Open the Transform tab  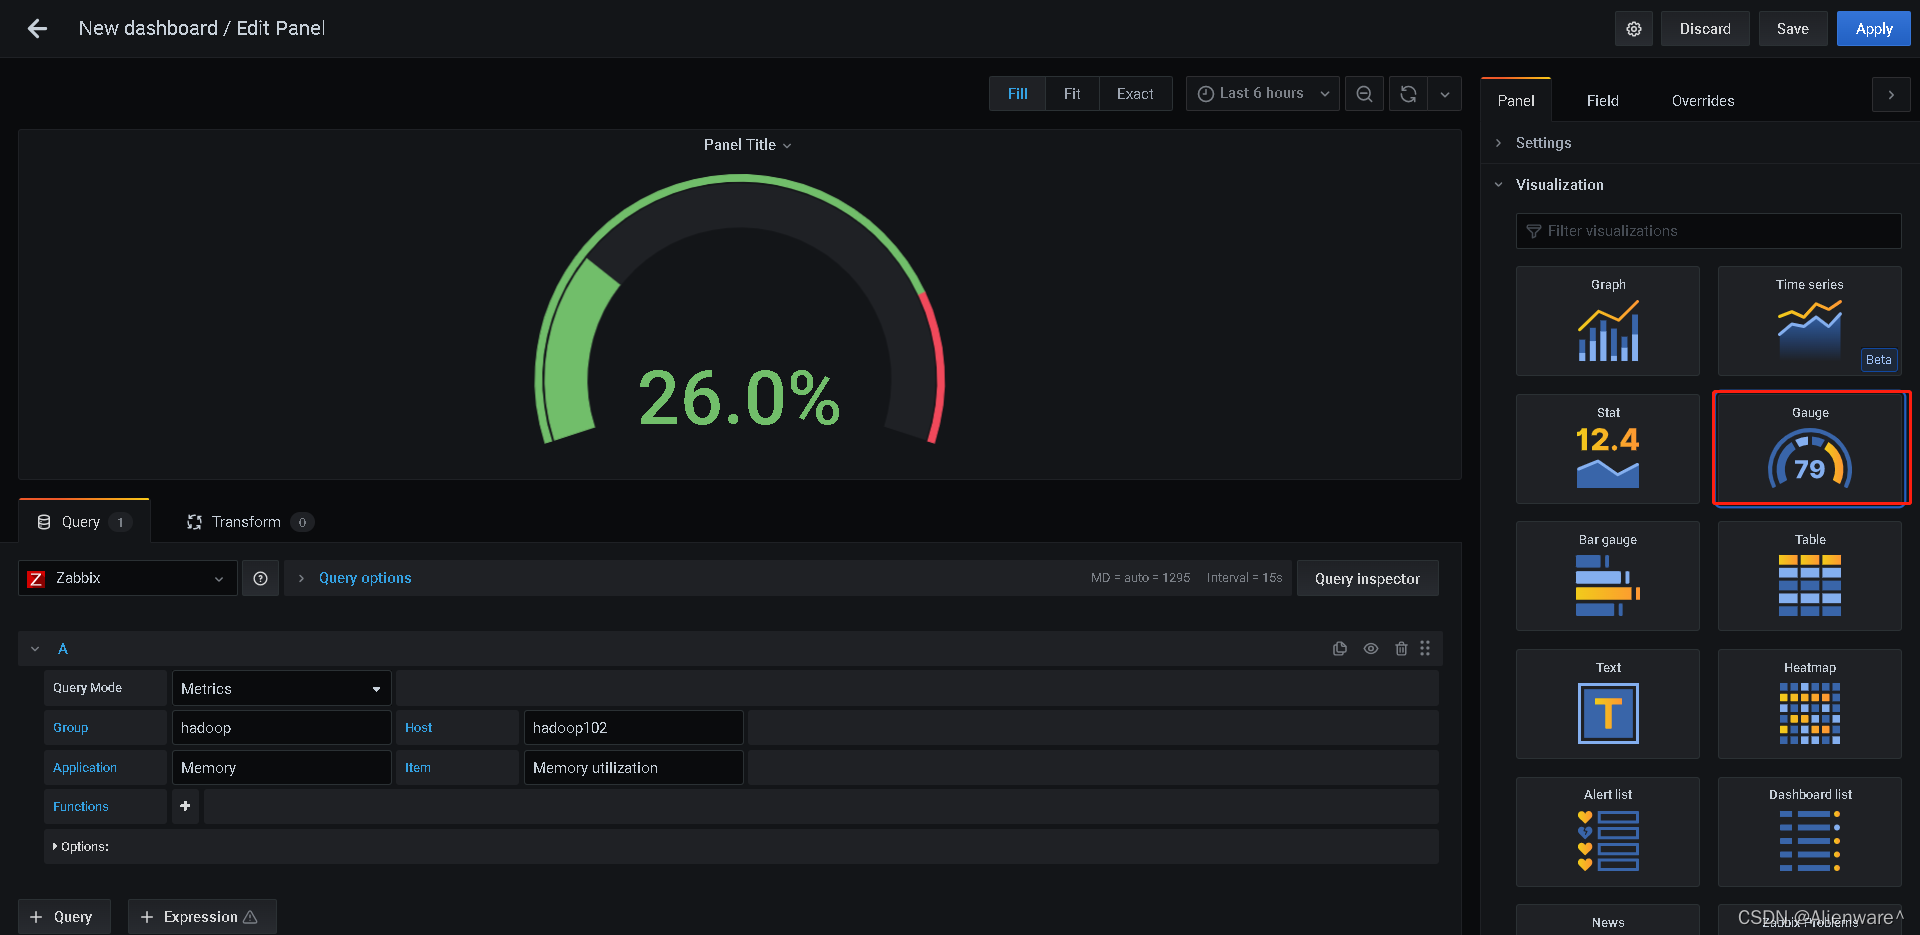(x=249, y=522)
